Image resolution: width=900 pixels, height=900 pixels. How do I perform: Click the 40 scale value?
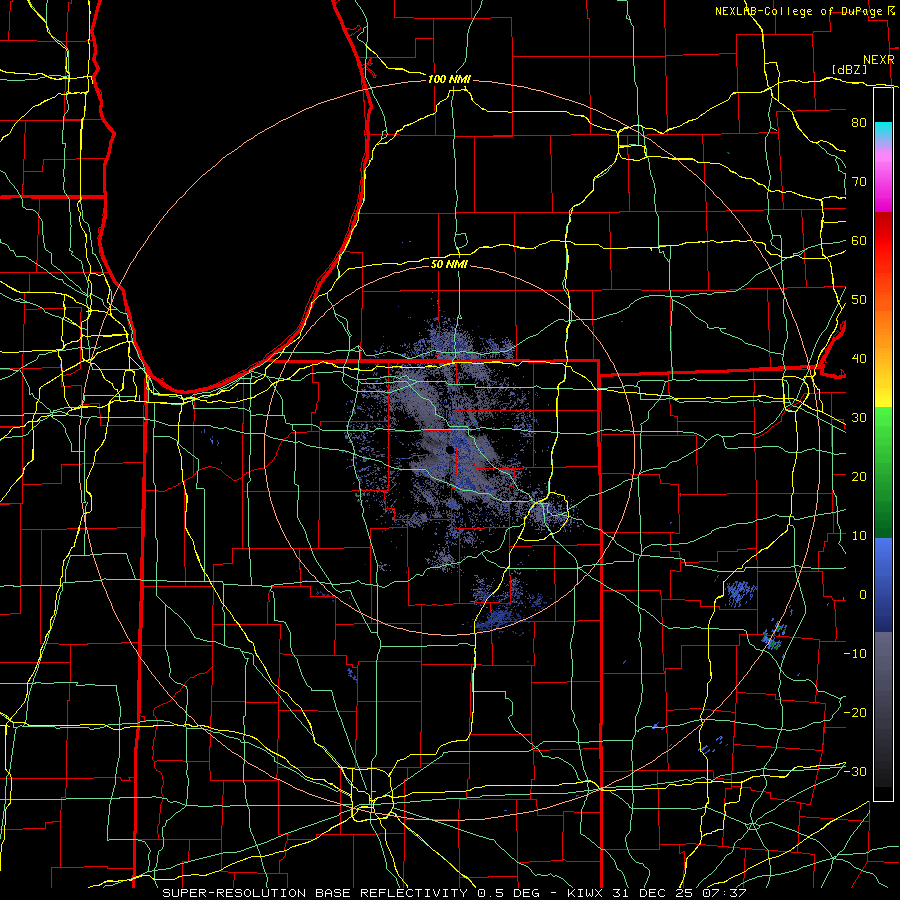click(x=859, y=359)
